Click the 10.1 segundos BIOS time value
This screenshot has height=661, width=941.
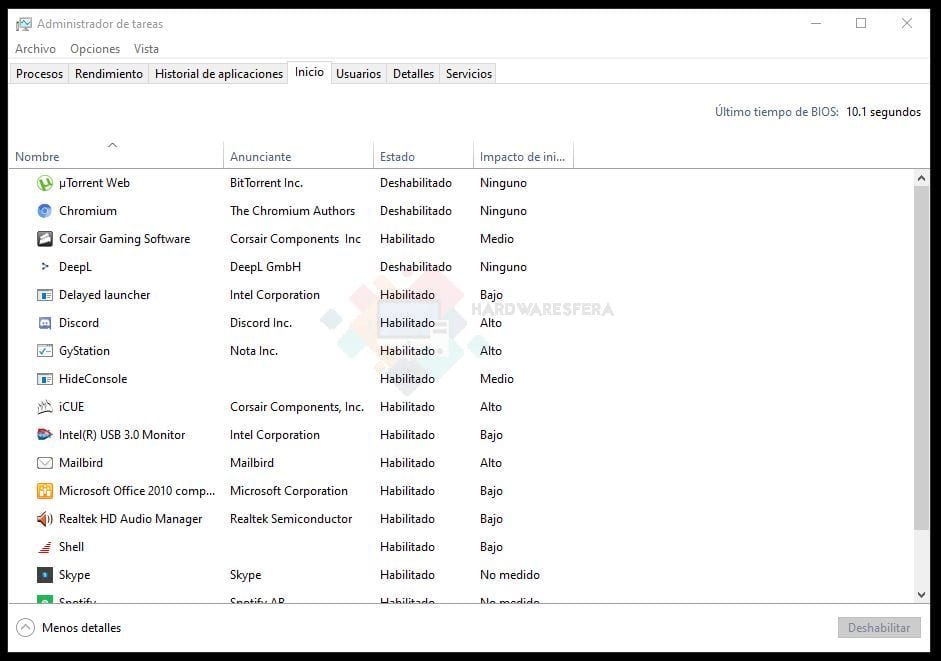tap(883, 112)
